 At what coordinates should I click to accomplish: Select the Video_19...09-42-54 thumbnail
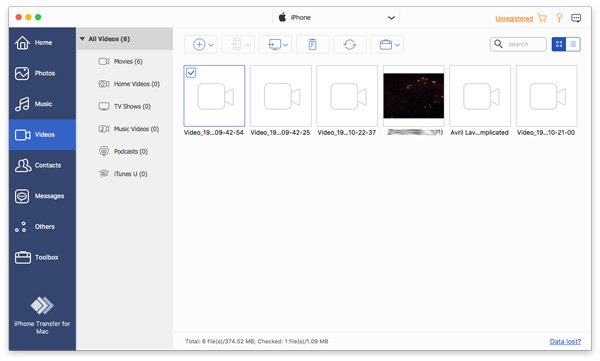[214, 96]
